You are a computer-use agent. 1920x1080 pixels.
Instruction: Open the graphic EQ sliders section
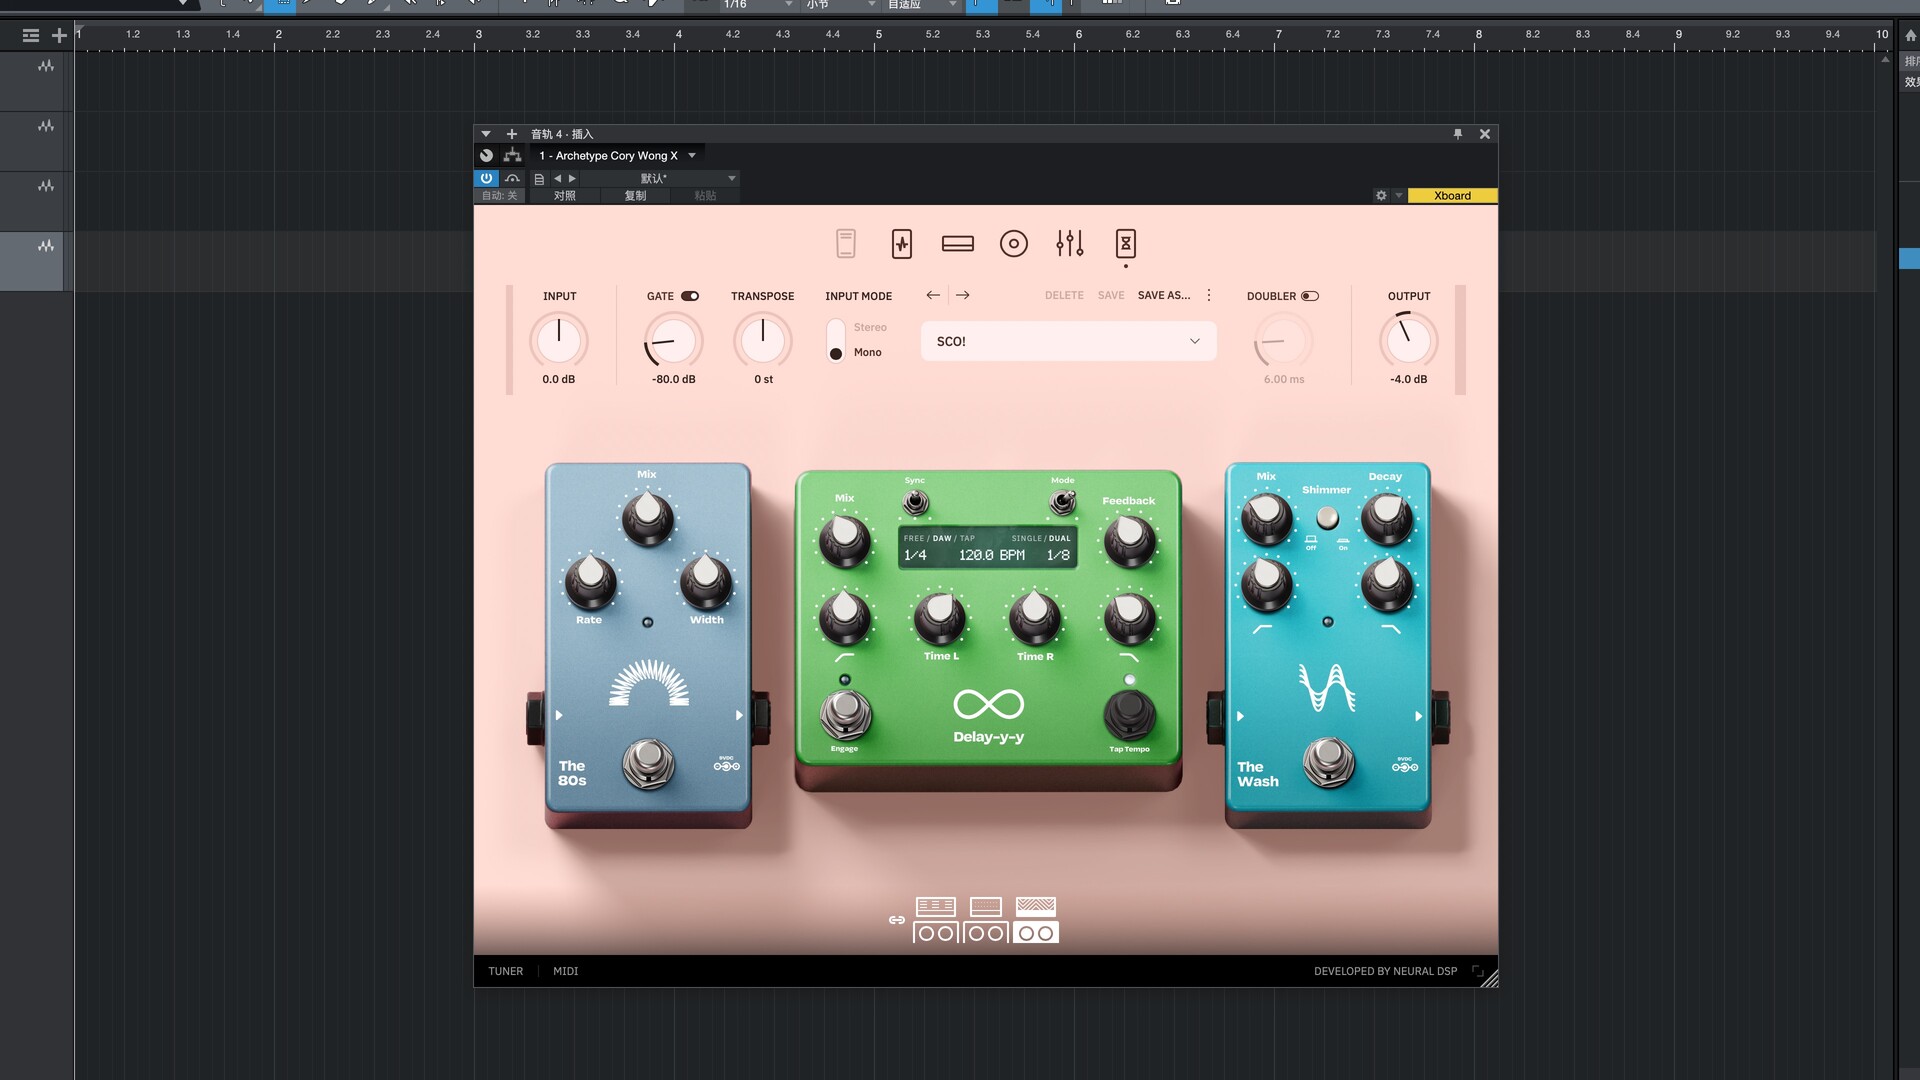(x=1069, y=244)
